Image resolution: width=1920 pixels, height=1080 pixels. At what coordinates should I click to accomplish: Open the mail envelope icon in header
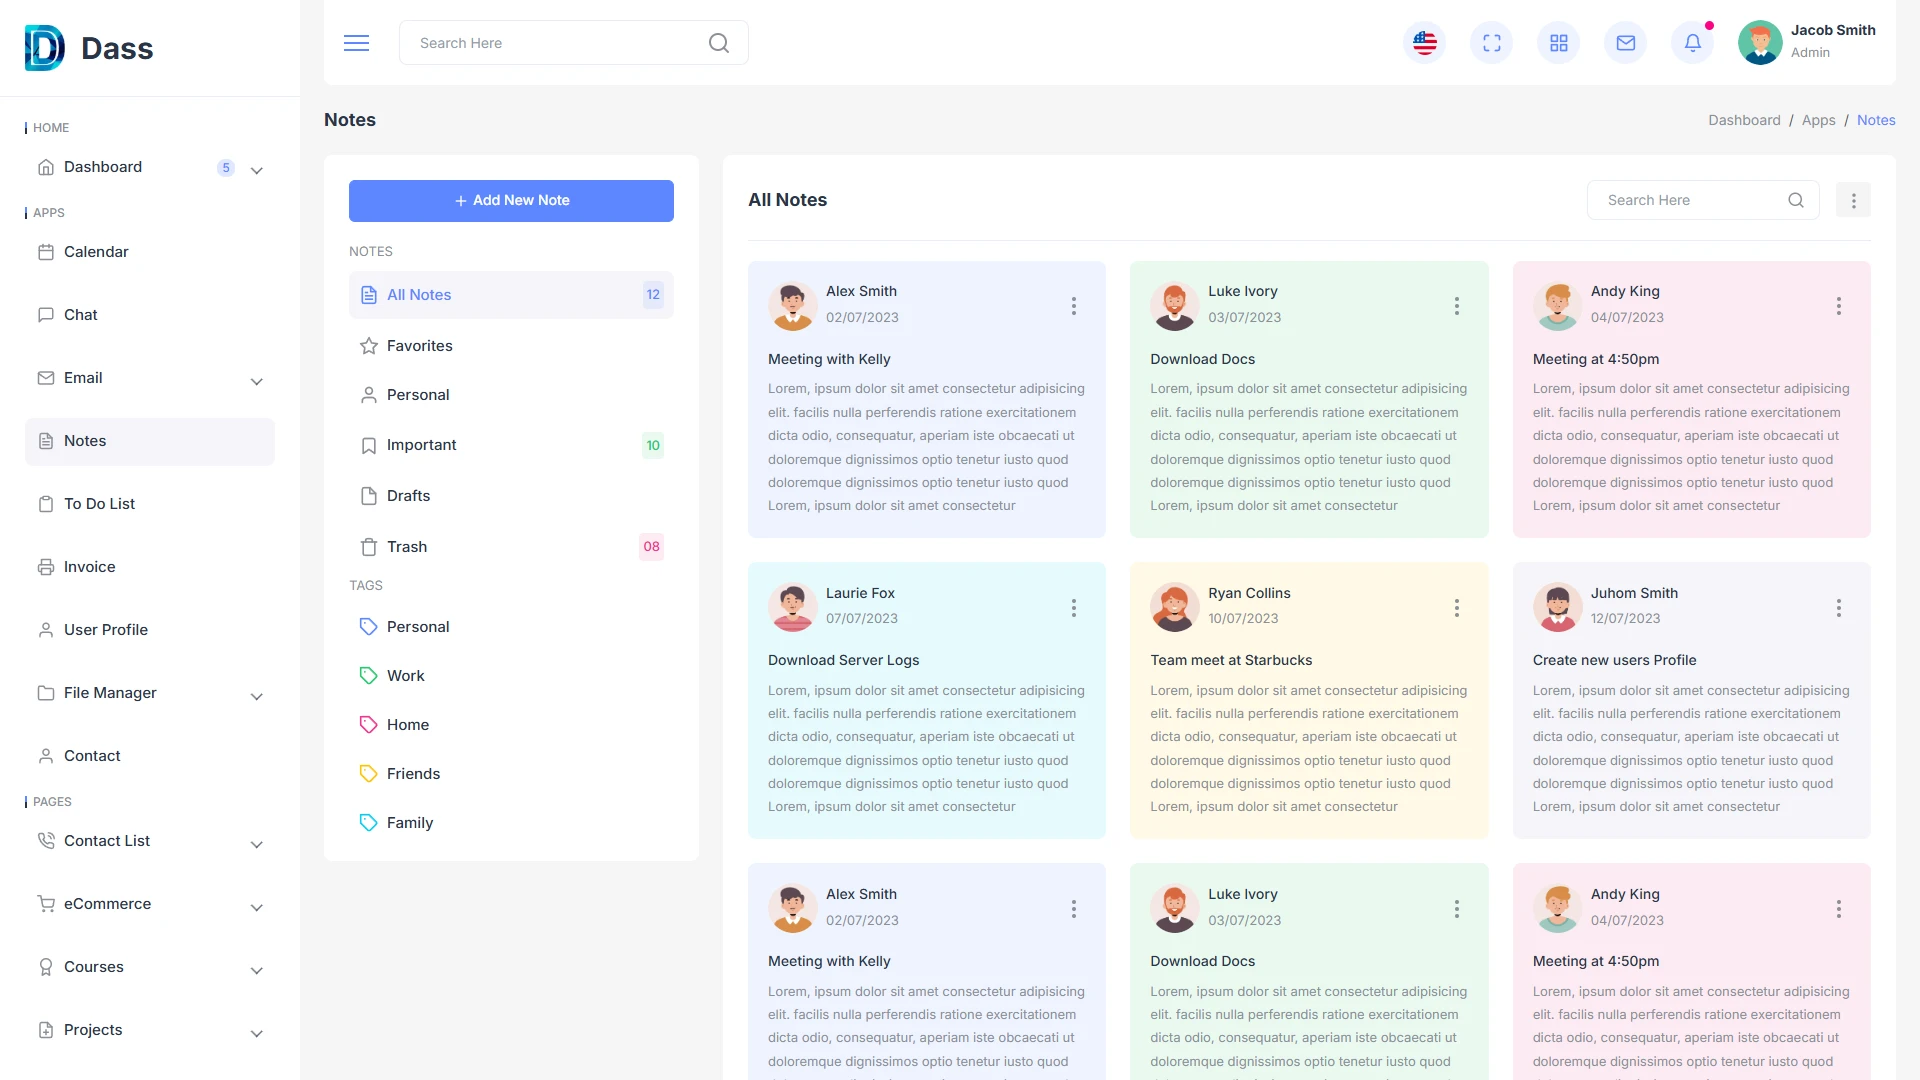click(x=1626, y=43)
